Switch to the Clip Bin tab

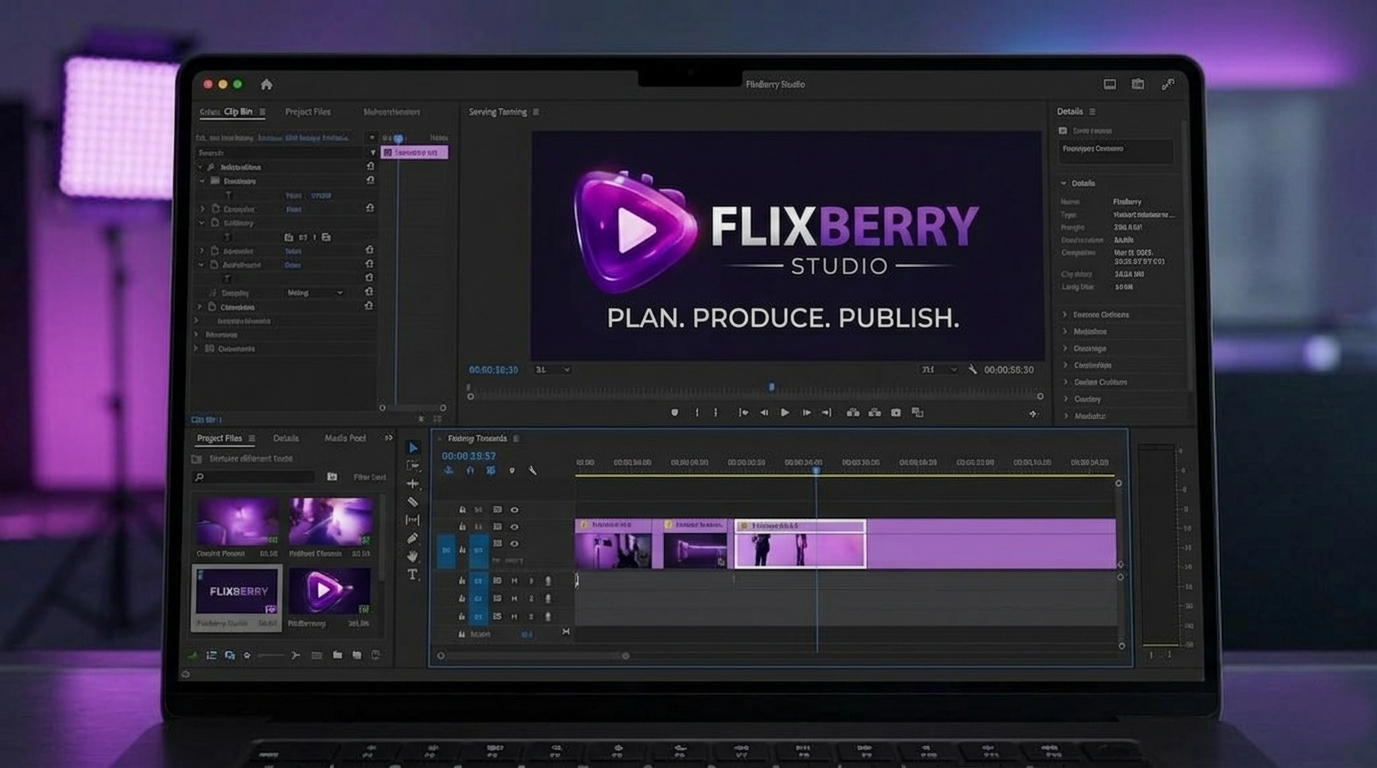(x=238, y=112)
